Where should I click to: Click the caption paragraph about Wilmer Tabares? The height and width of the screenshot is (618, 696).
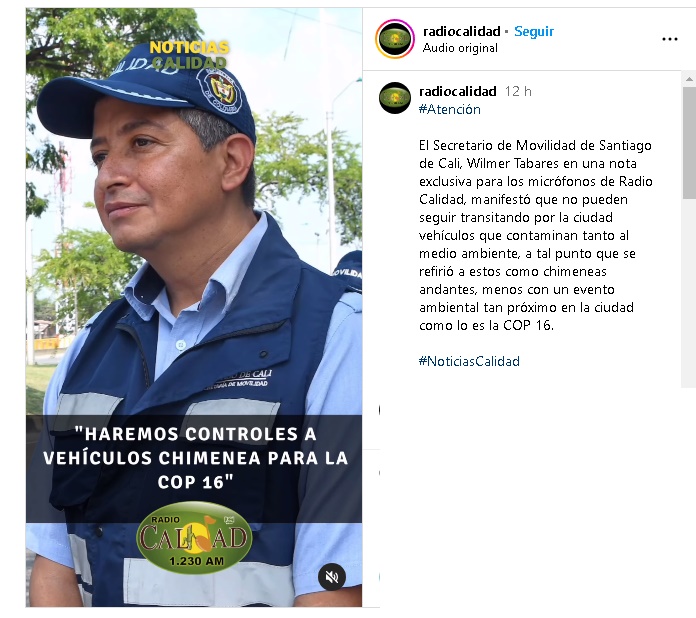535,235
